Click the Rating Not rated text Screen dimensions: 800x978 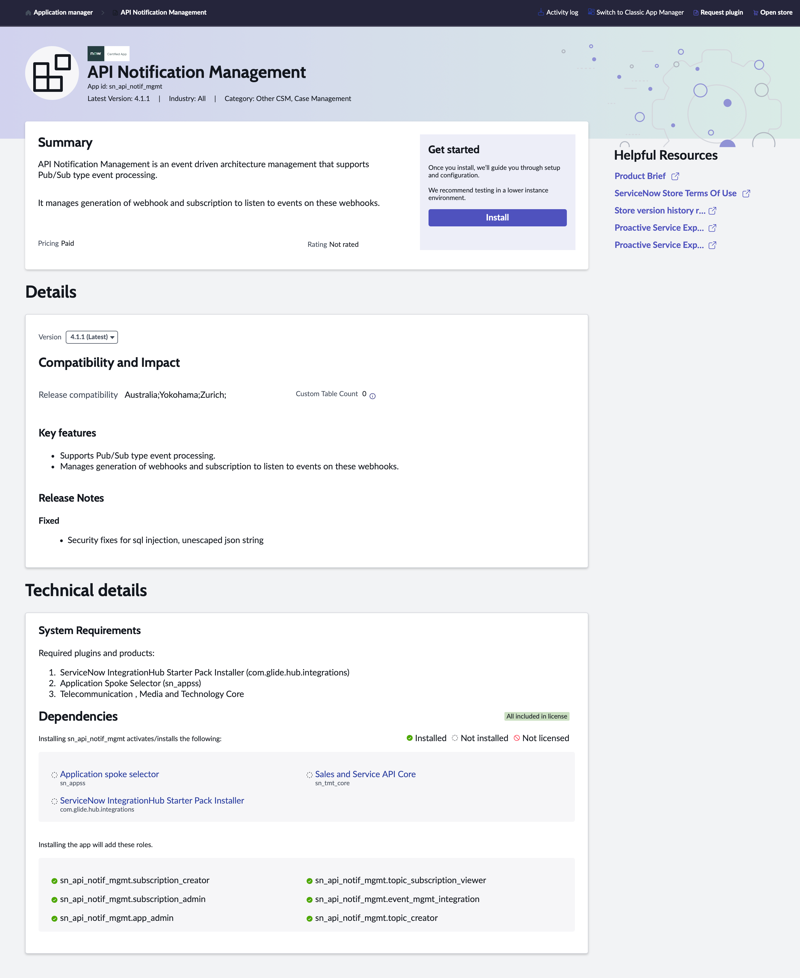(333, 244)
